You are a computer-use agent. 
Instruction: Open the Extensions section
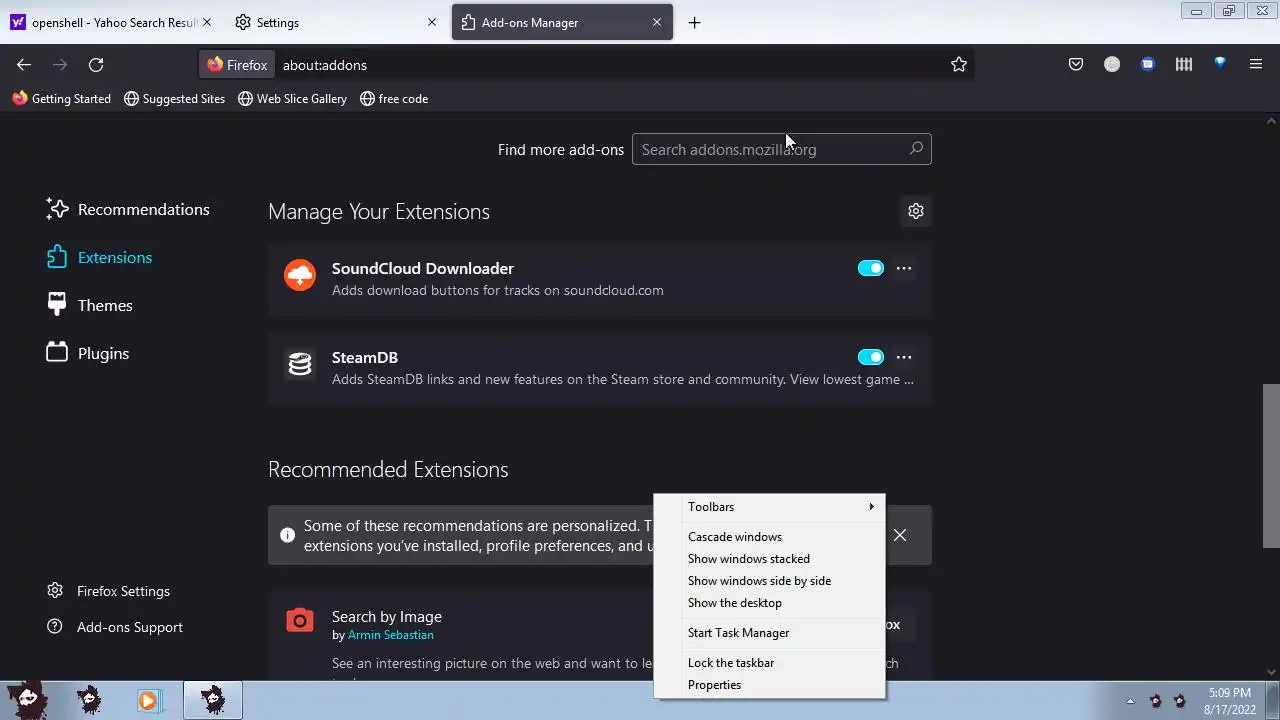point(99,257)
